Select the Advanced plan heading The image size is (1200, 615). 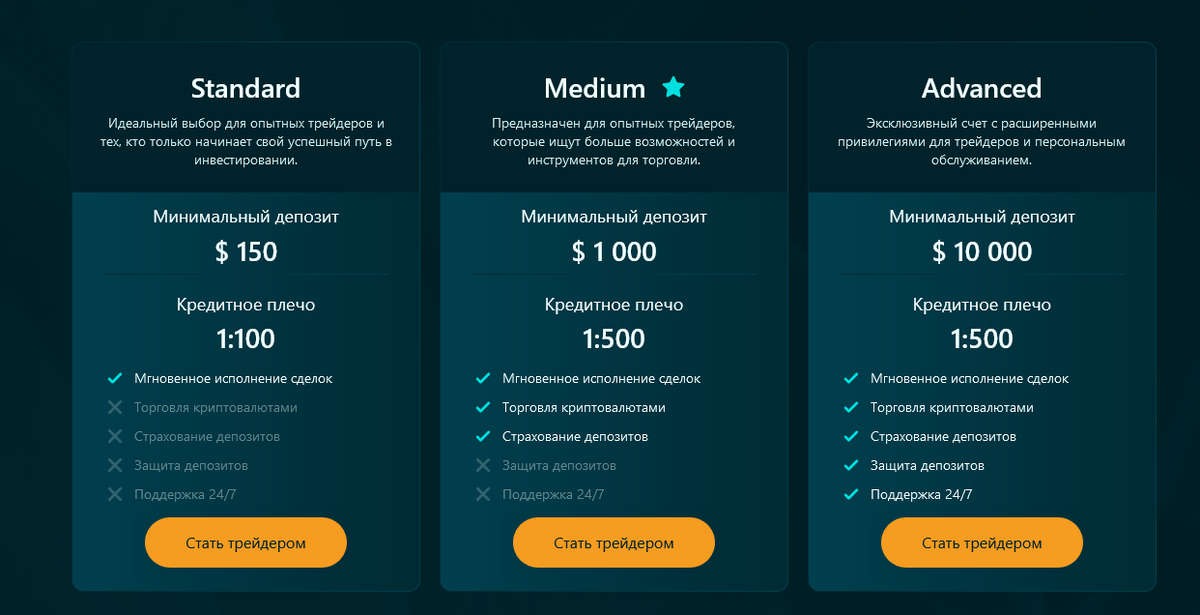(981, 88)
